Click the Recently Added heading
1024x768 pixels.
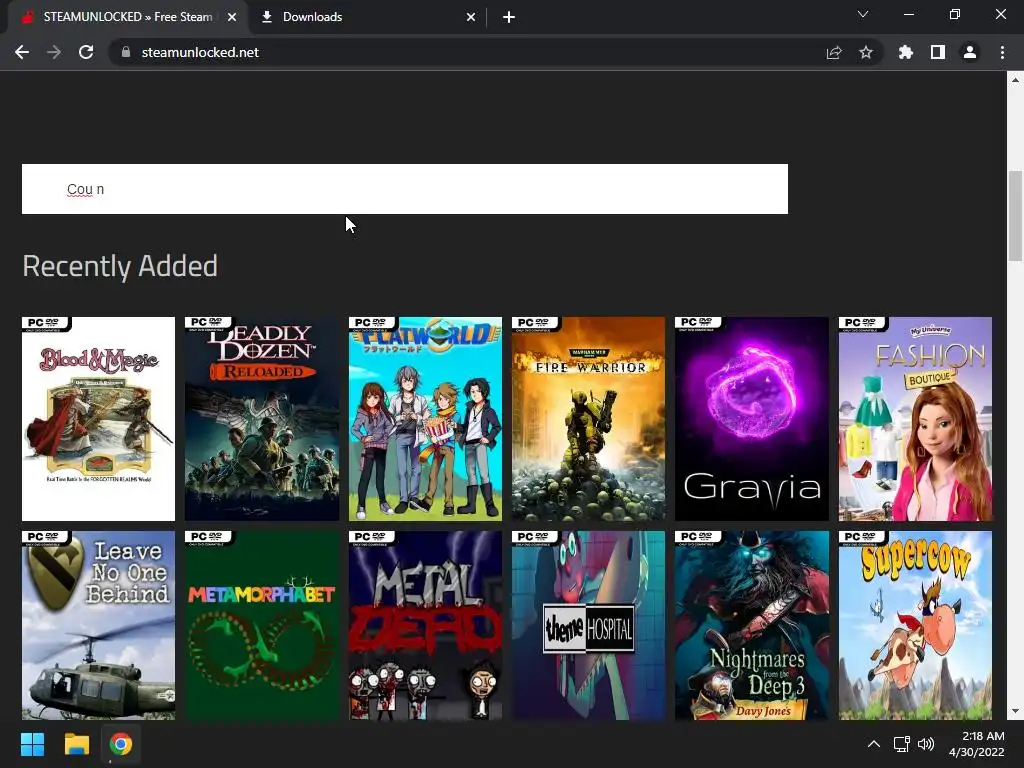(120, 266)
